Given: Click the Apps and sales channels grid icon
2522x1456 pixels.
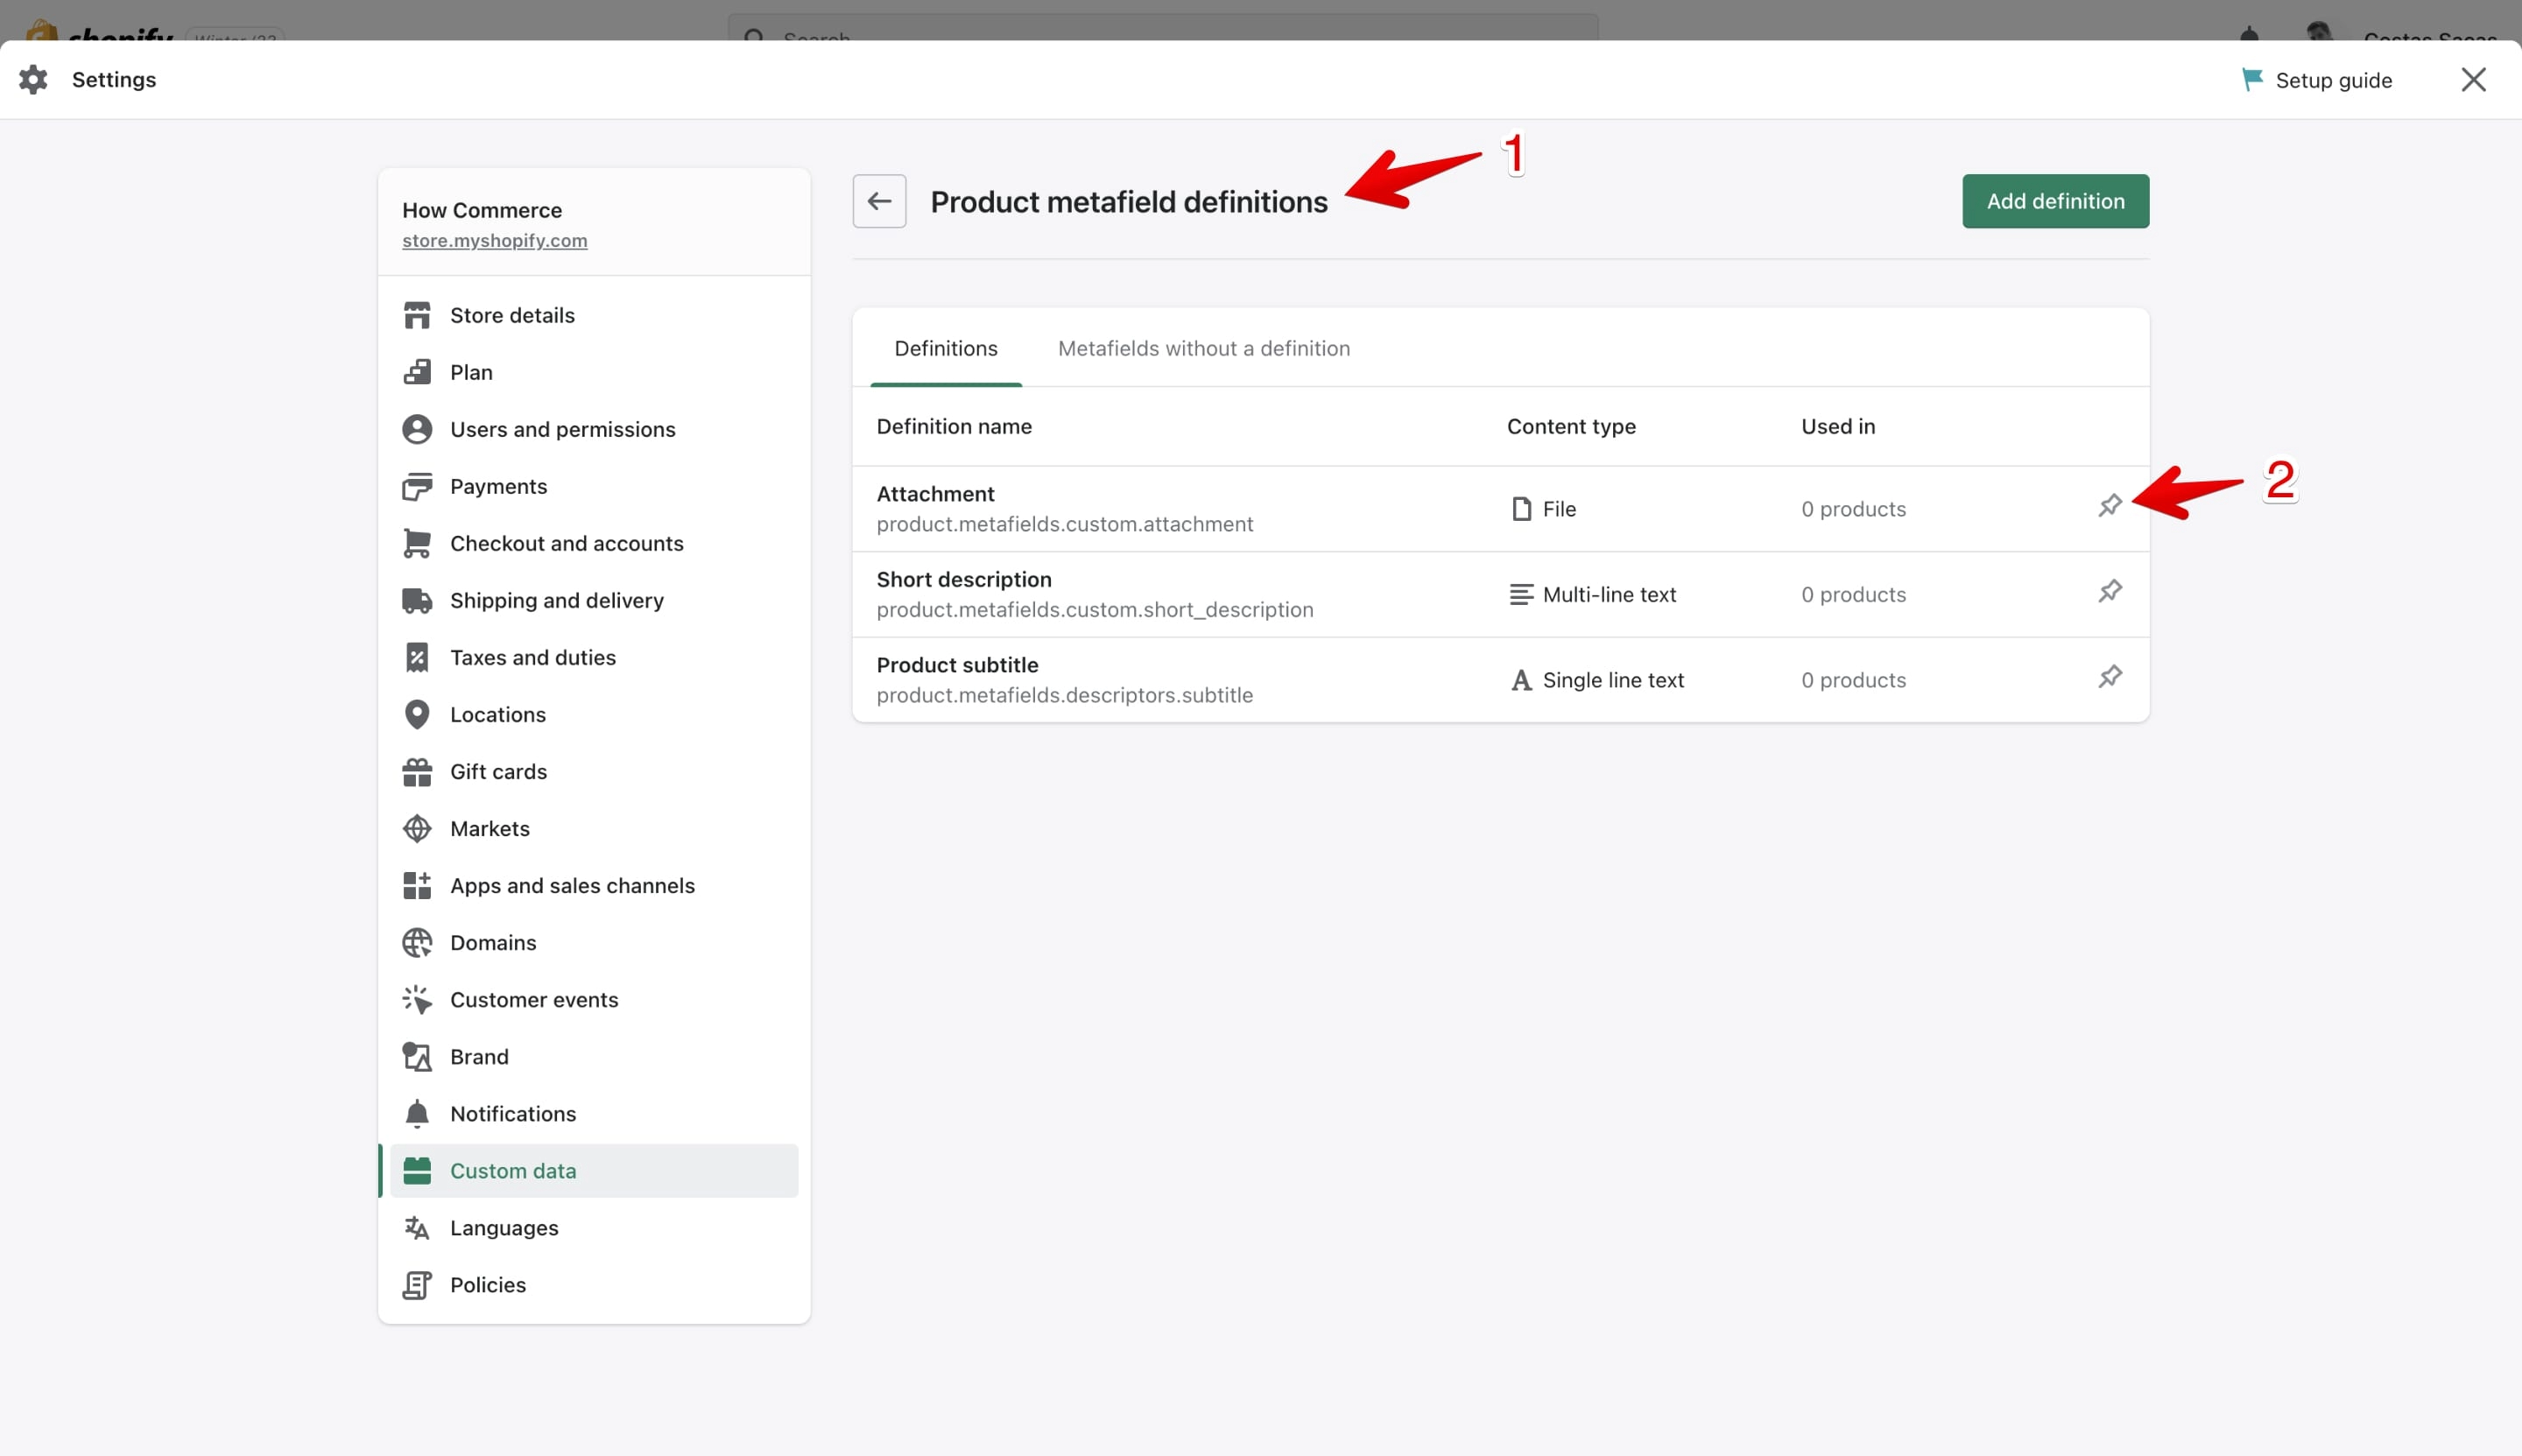Looking at the screenshot, I should click(x=417, y=885).
